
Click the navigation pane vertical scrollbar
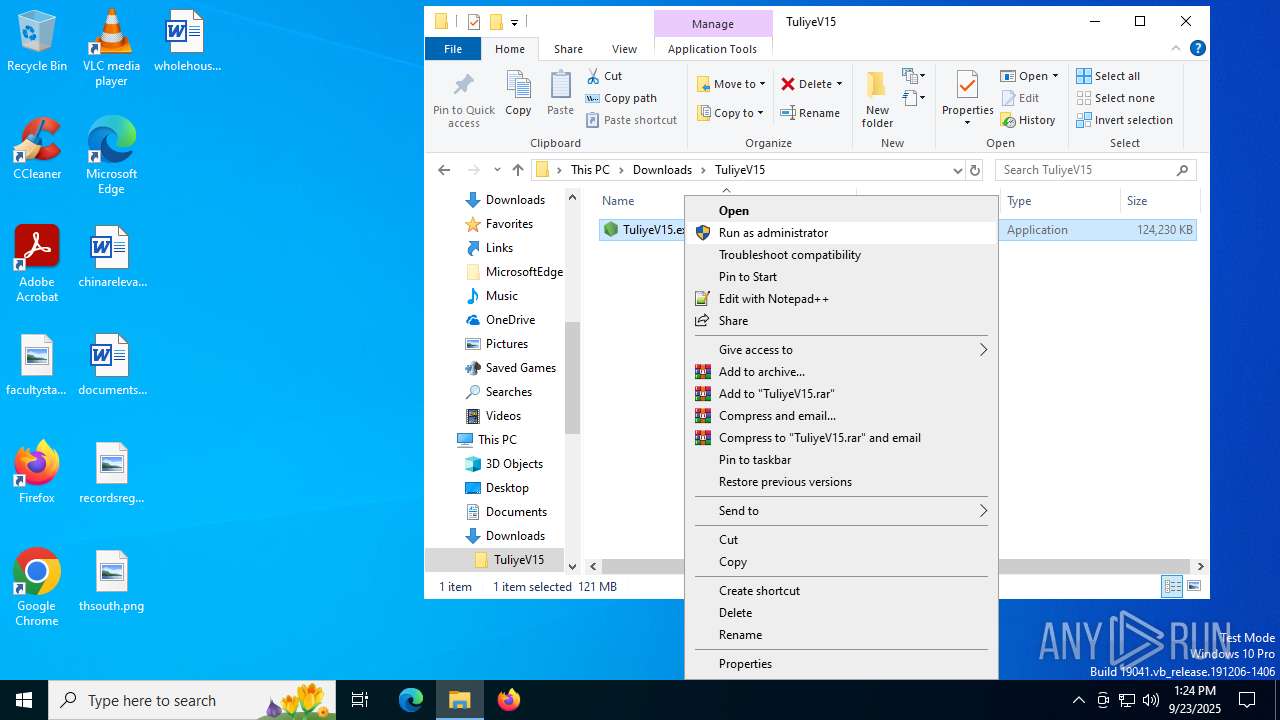[572, 380]
